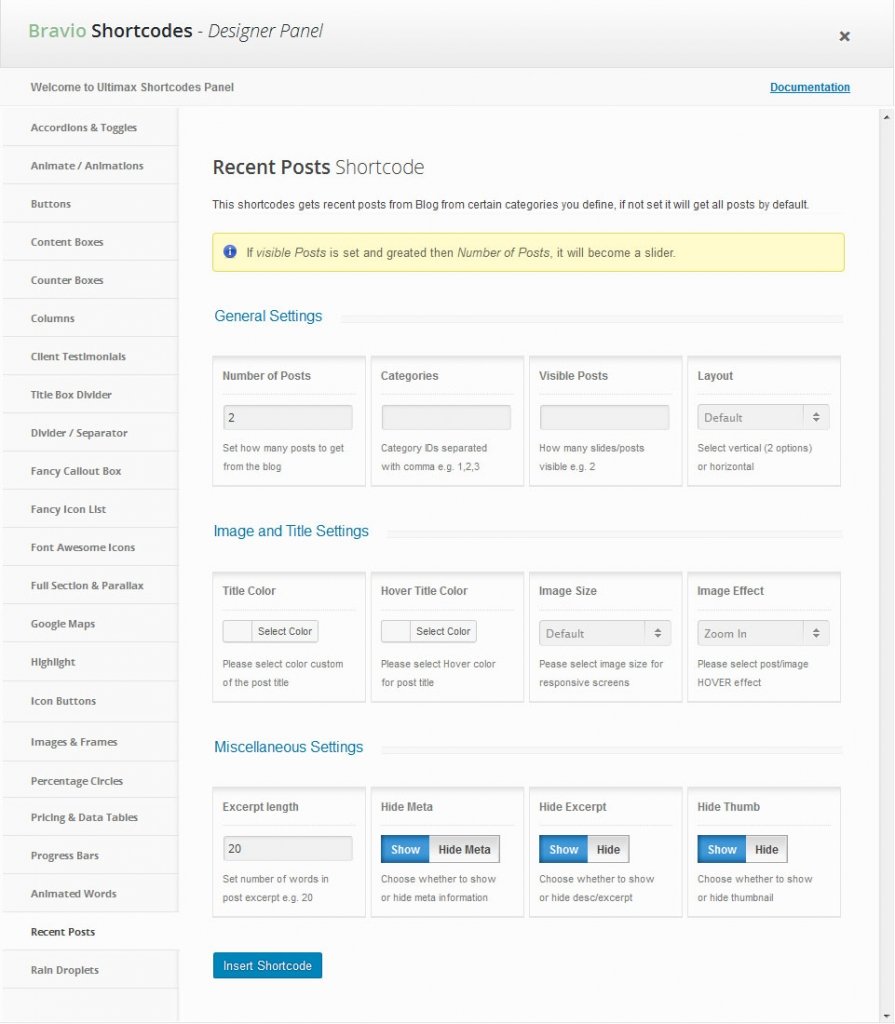Open Rain Droplets in the sidebar
This screenshot has height=1024, width=895.
click(65, 970)
